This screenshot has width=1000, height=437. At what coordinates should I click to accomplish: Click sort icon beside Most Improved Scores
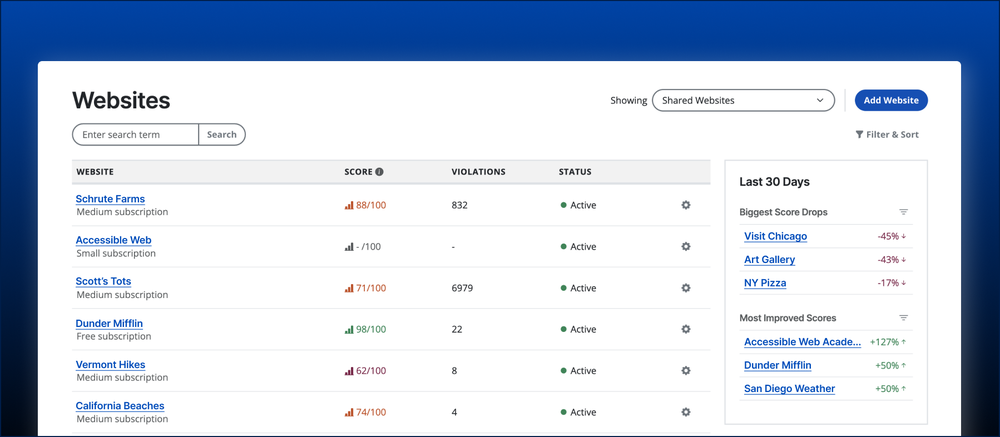pyautogui.click(x=903, y=318)
